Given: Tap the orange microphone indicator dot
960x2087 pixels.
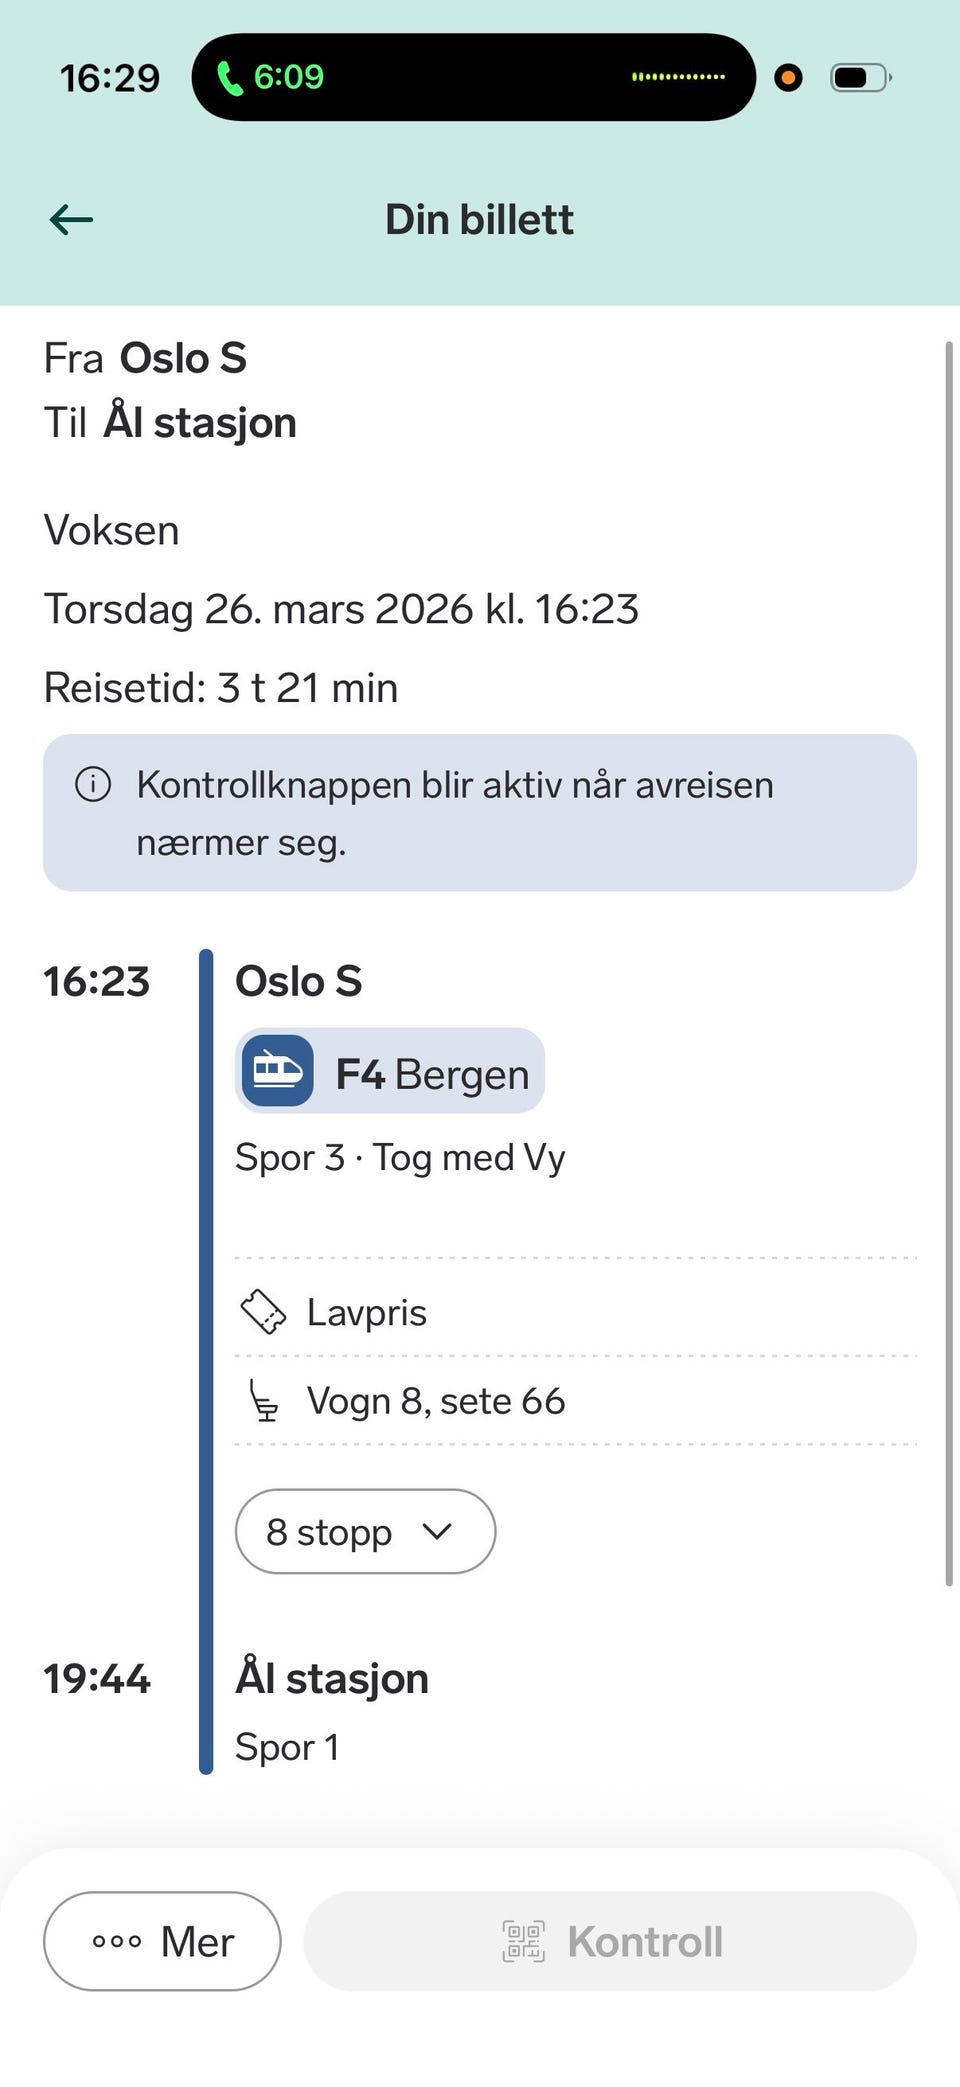Looking at the screenshot, I should coord(788,77).
